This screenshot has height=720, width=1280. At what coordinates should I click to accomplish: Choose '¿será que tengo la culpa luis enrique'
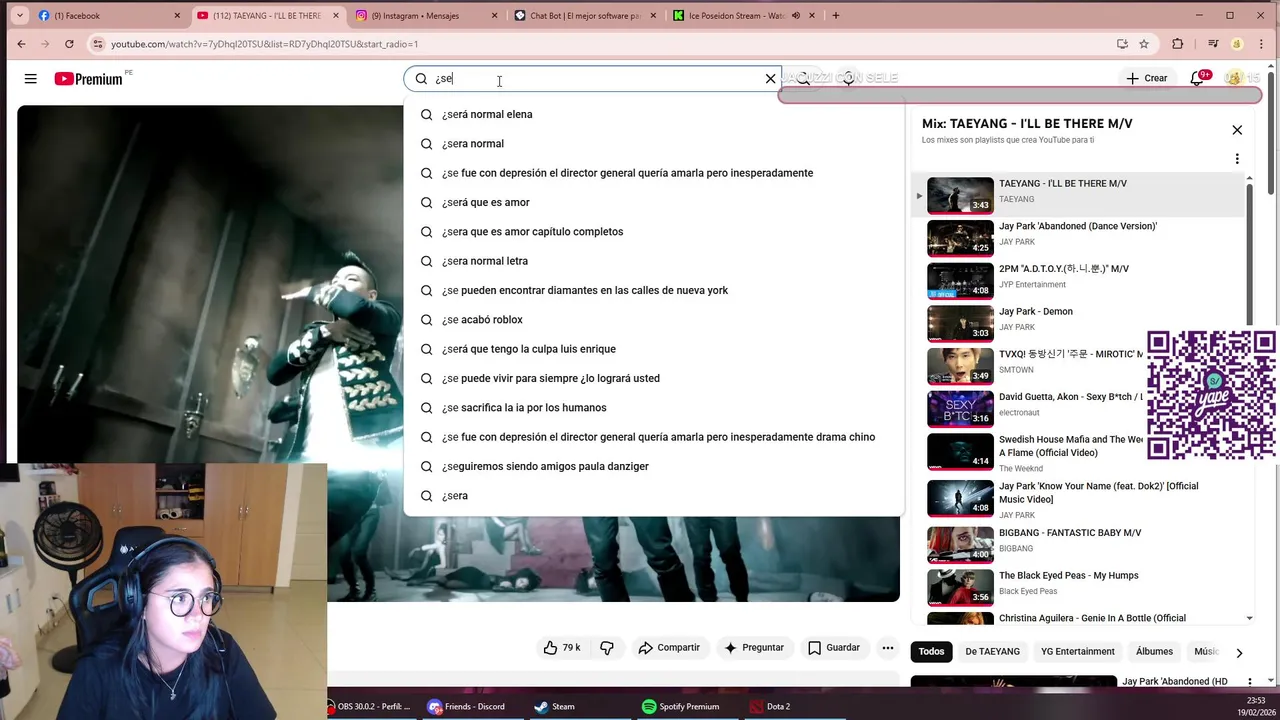point(654,349)
